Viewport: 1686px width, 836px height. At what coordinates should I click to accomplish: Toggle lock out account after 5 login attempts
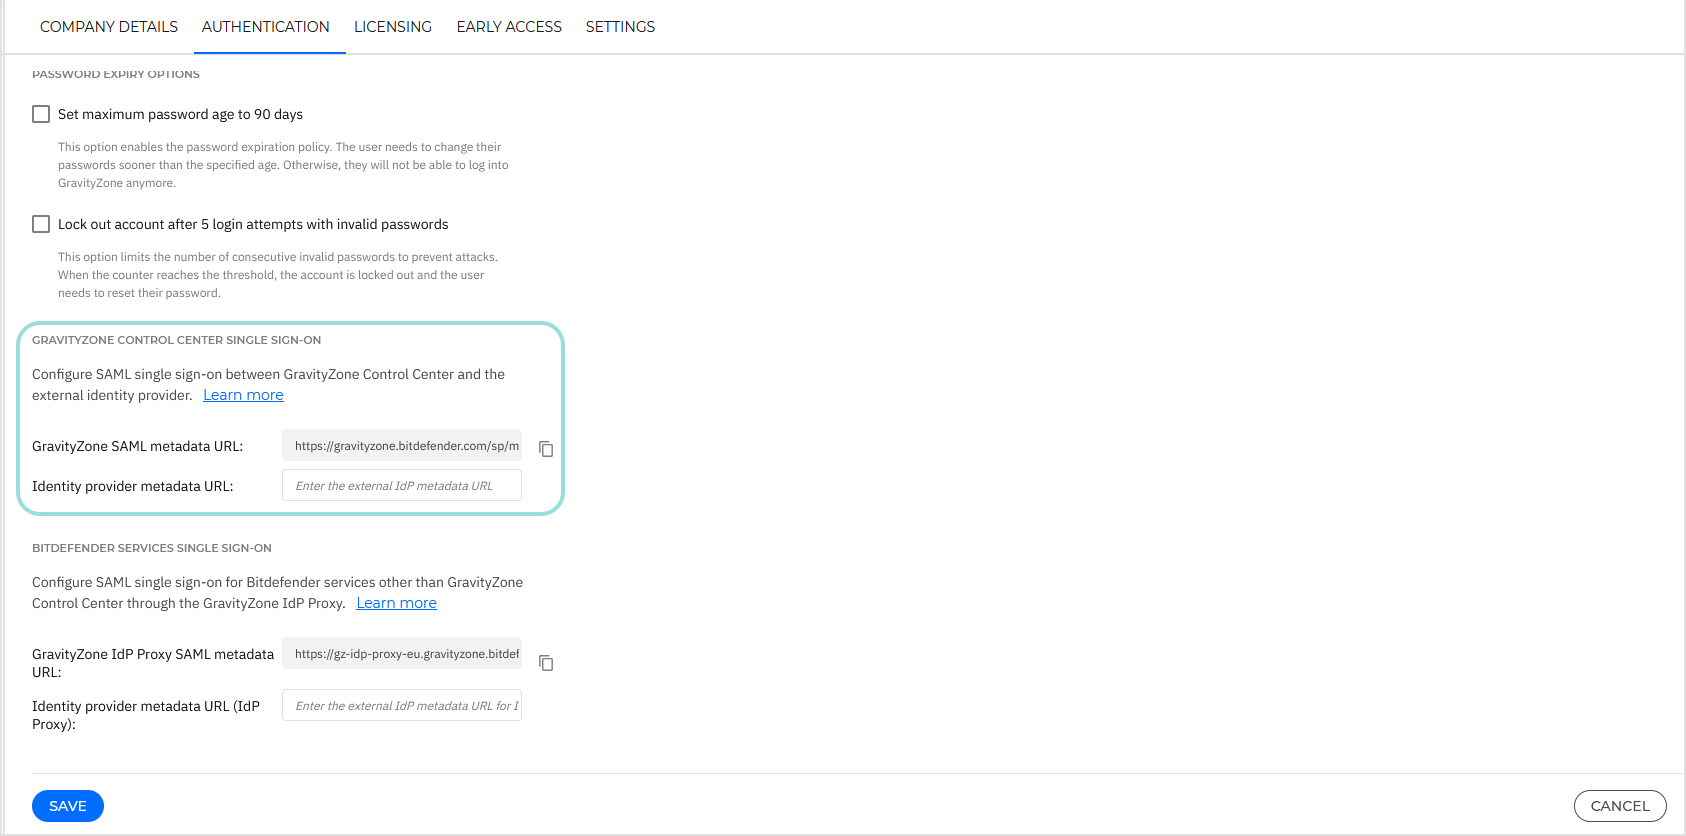pos(41,224)
